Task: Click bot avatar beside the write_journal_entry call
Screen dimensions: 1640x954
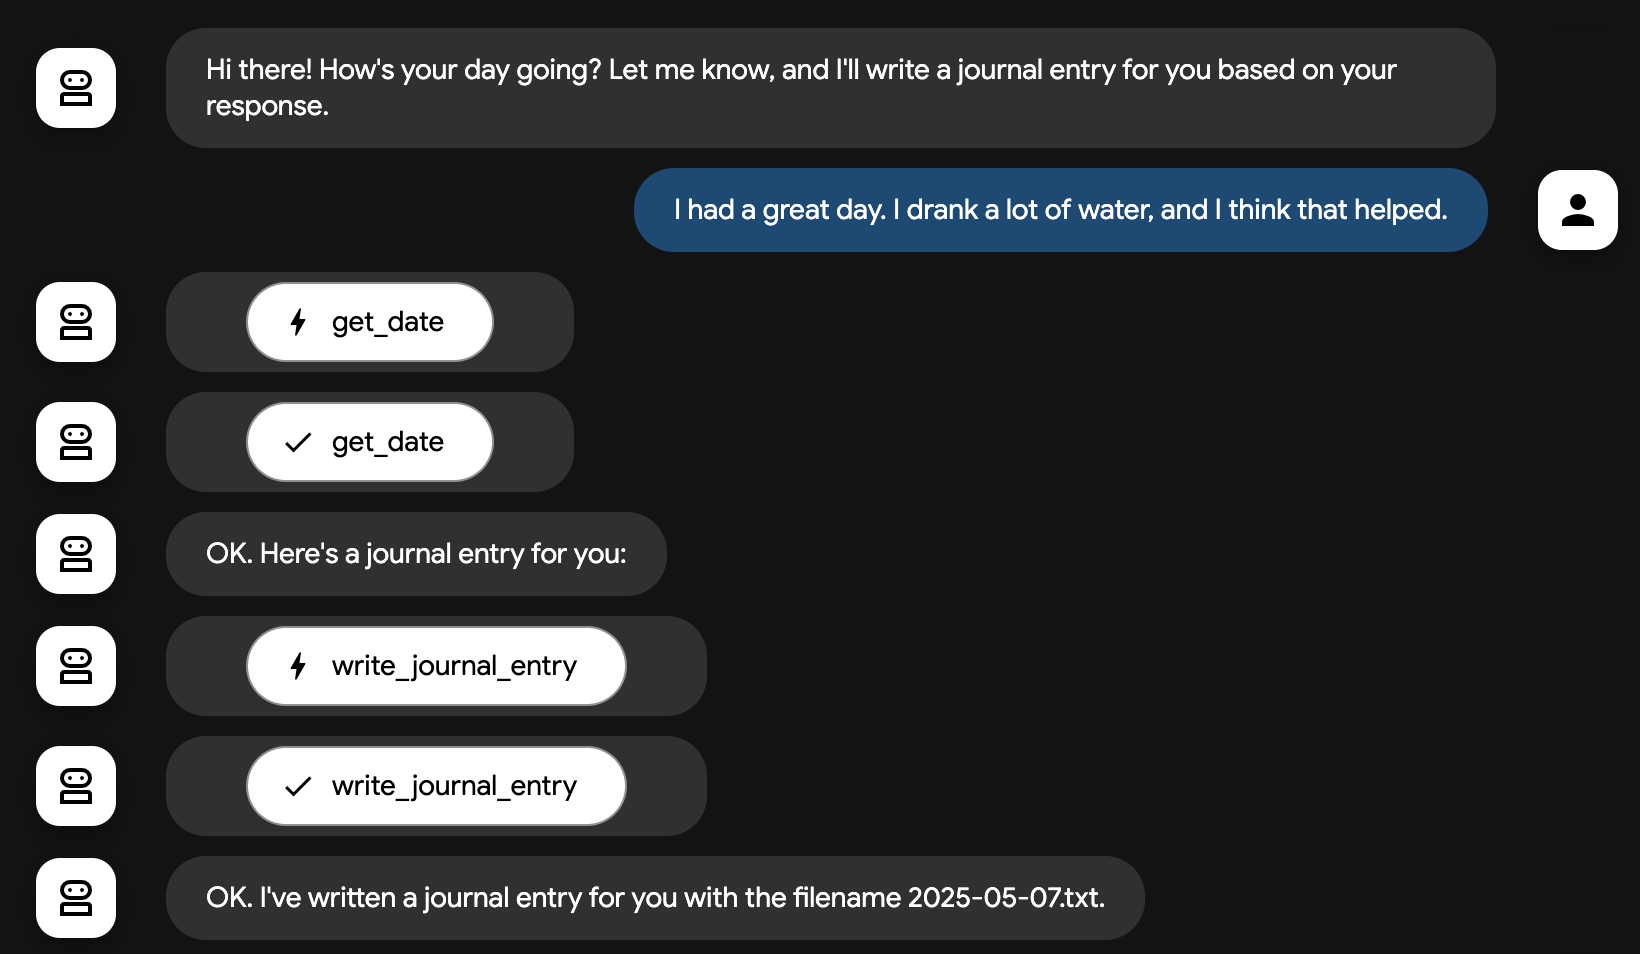Action: [76, 666]
